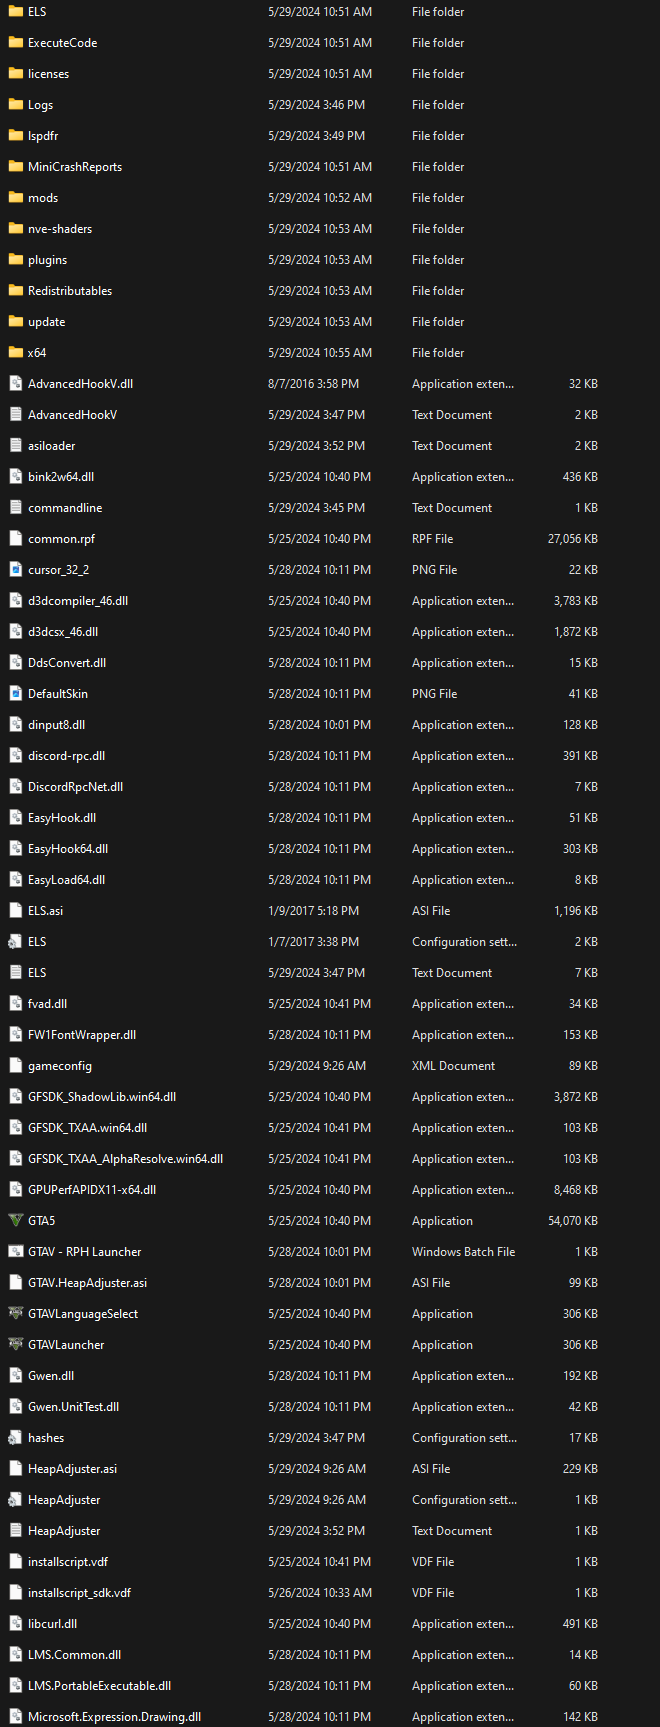Select the HeapAdjuster Text Document file name
This screenshot has width=660, height=1727.
pos(64,1531)
